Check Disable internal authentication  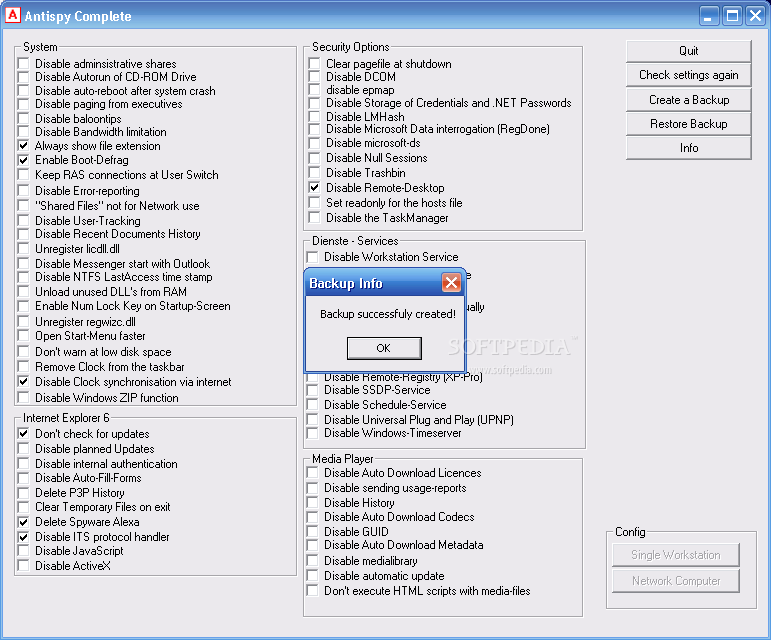point(23,464)
